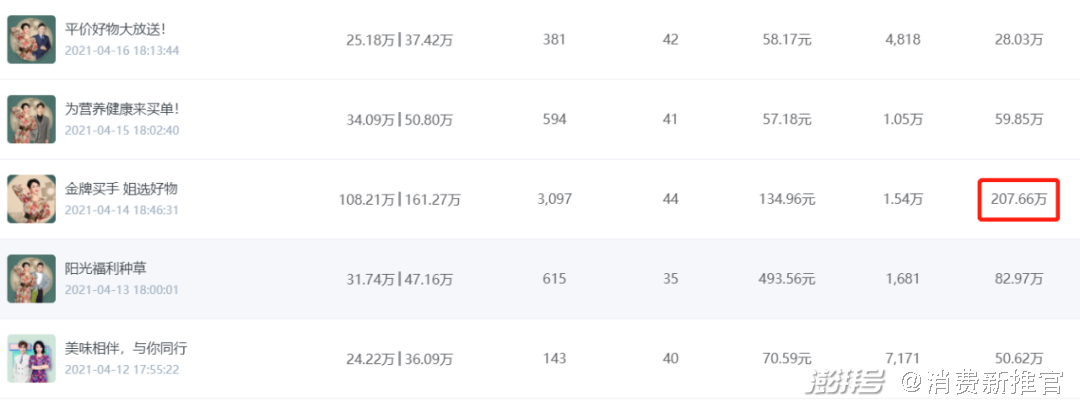
Task: Click the 2021-04-12 17:55:22 timestamp
Action: [x=122, y=370]
